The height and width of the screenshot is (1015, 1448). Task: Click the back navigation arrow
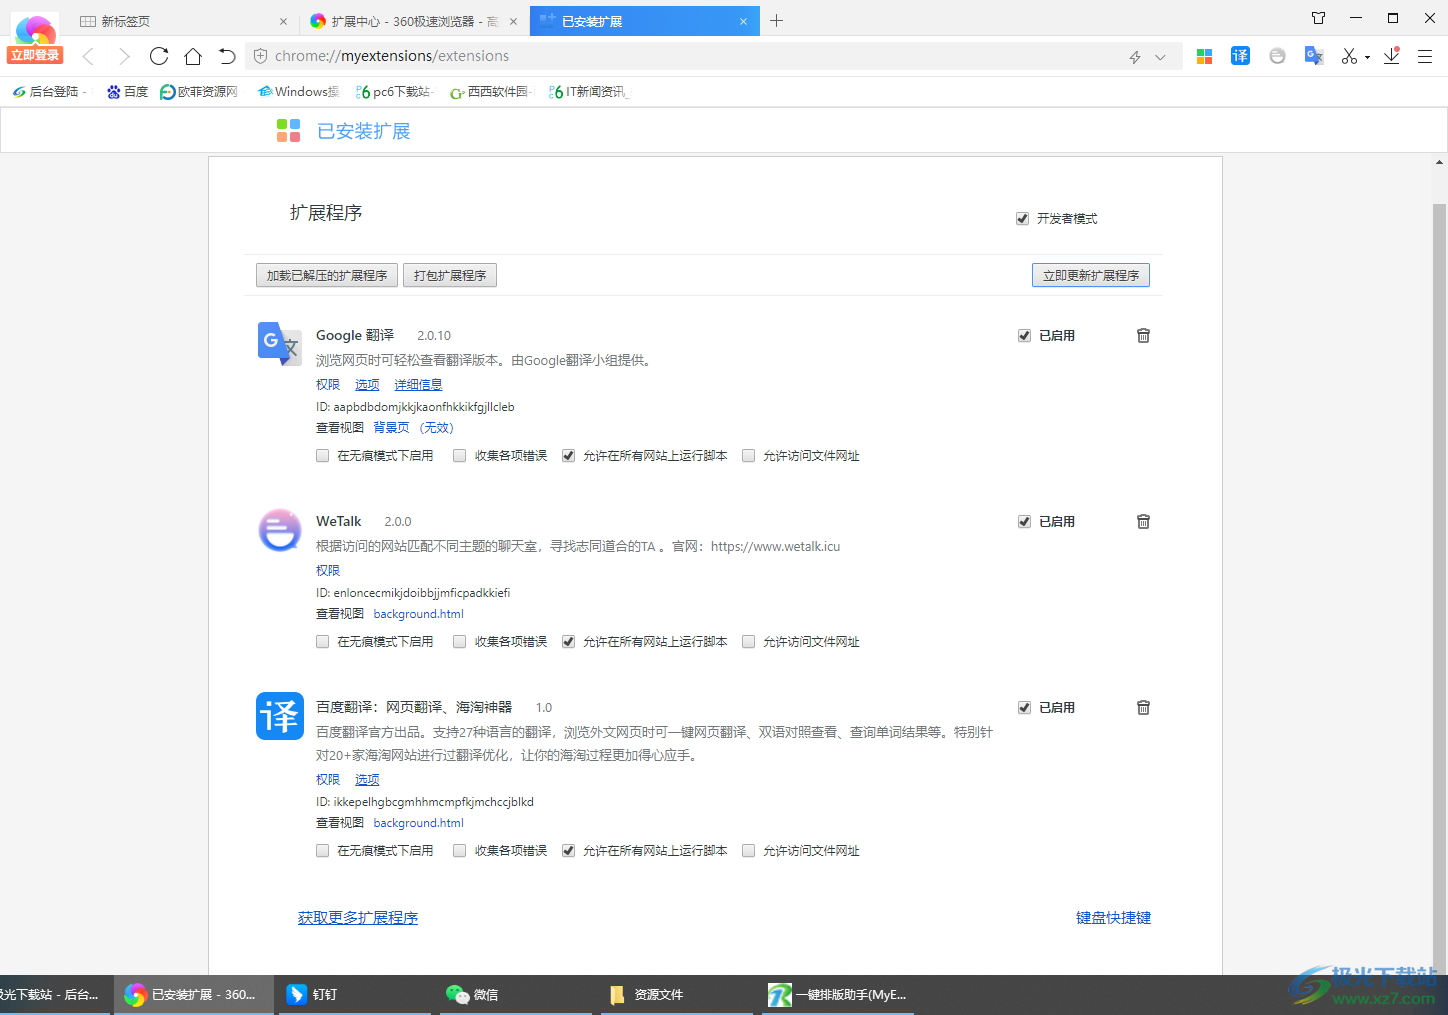[x=88, y=56]
